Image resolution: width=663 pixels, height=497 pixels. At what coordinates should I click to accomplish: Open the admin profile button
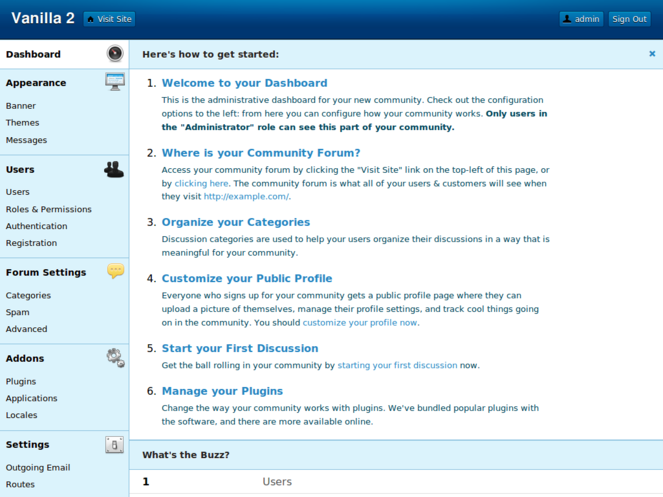581,19
